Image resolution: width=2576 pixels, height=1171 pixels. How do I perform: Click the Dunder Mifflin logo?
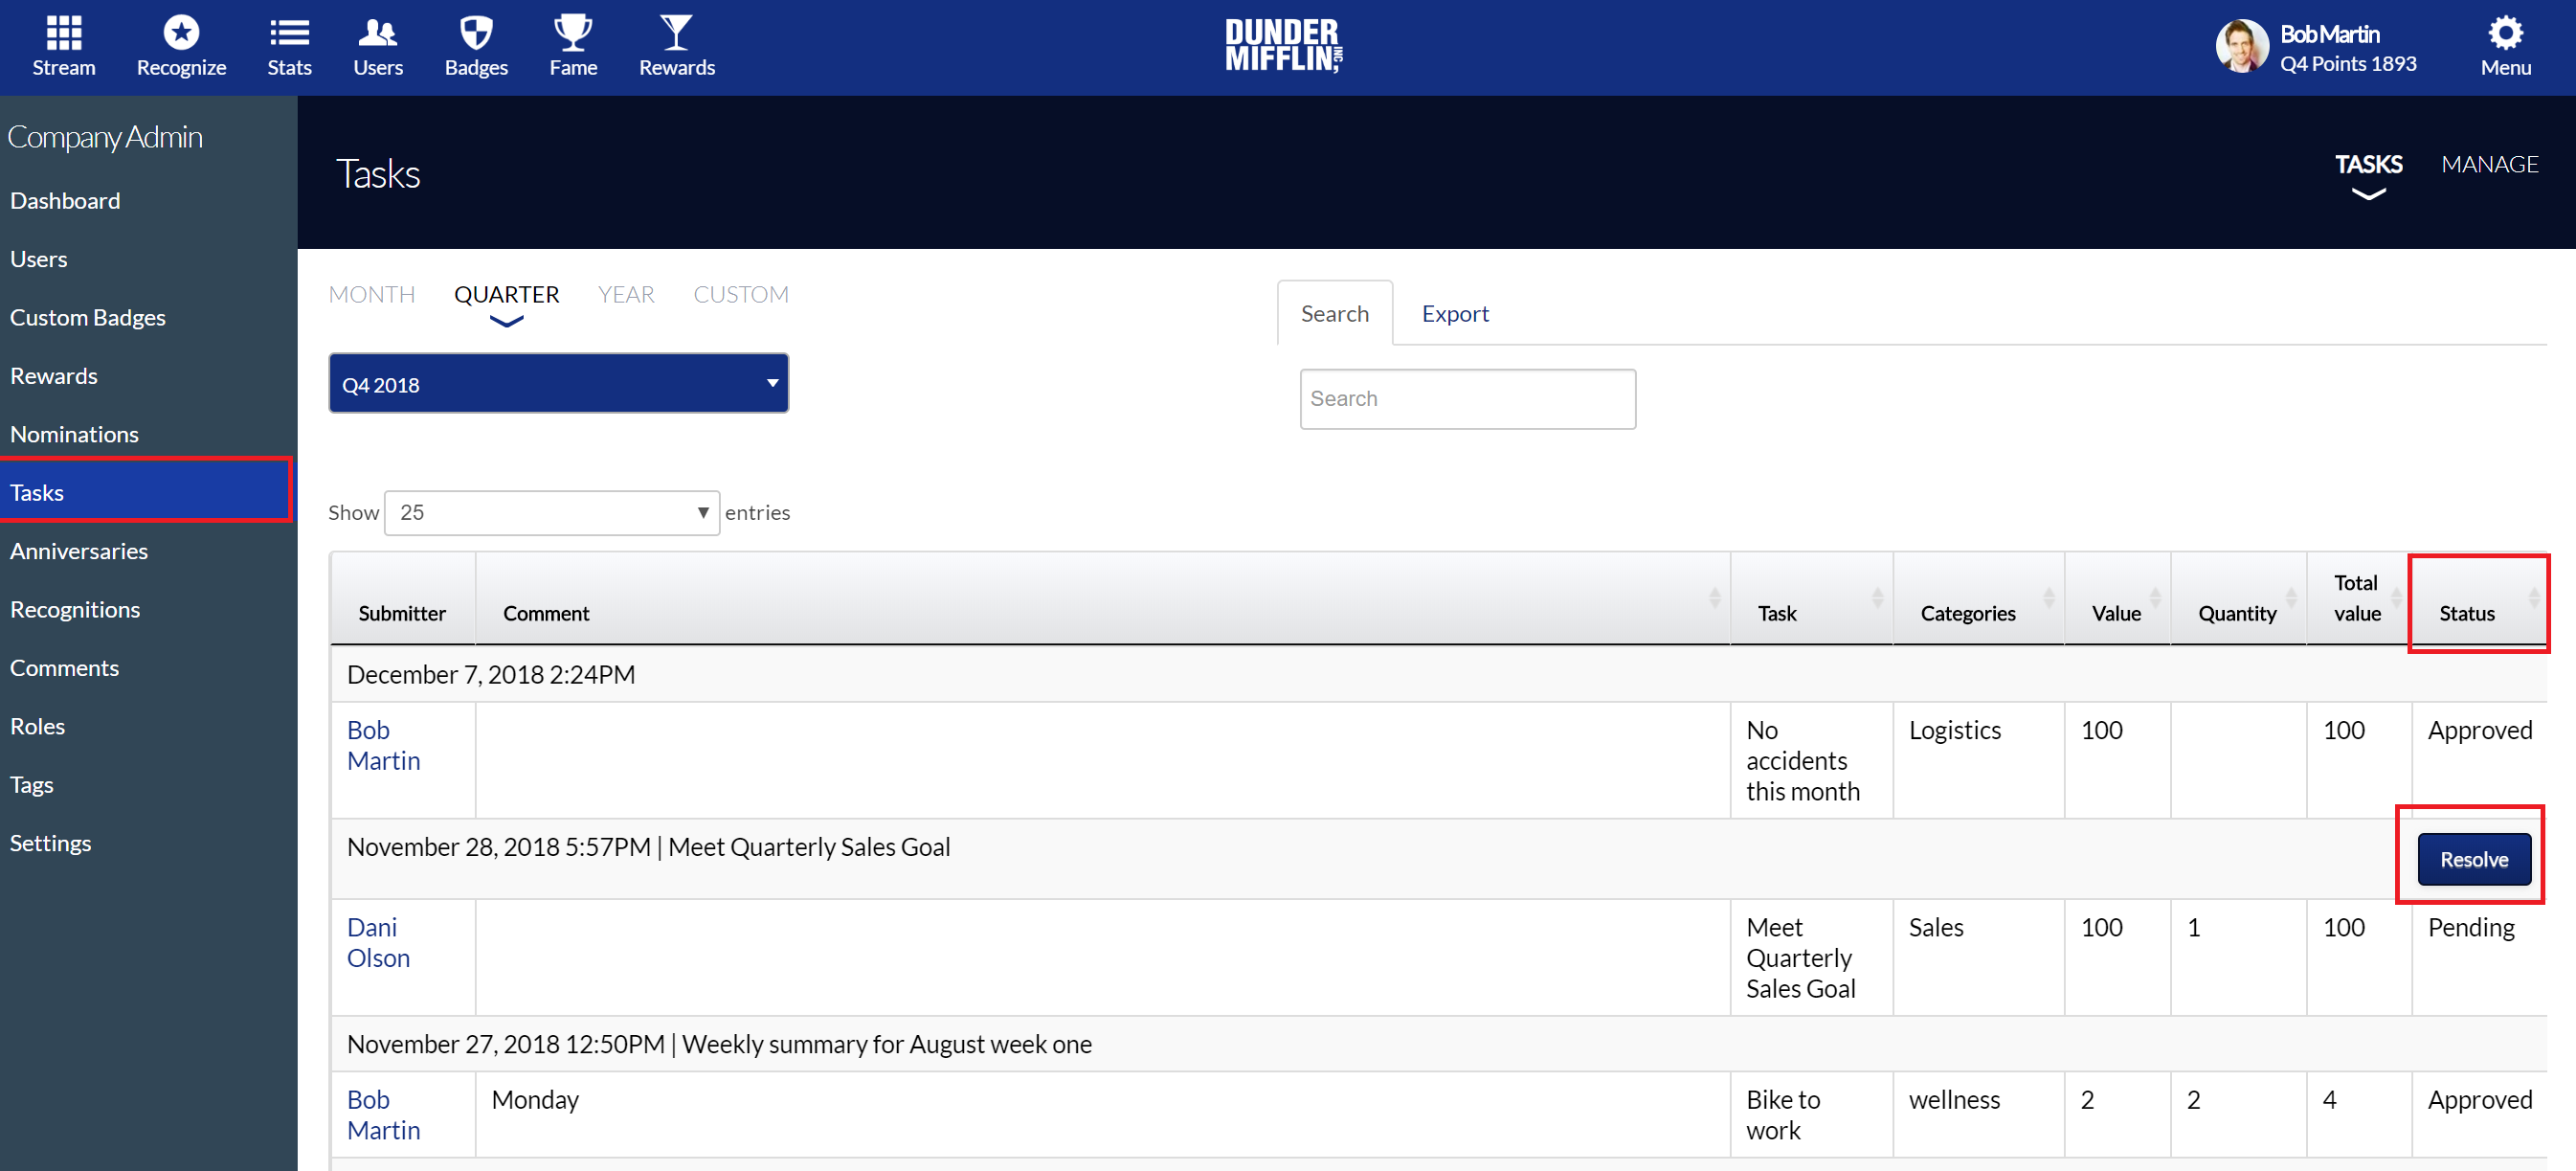(x=1284, y=46)
